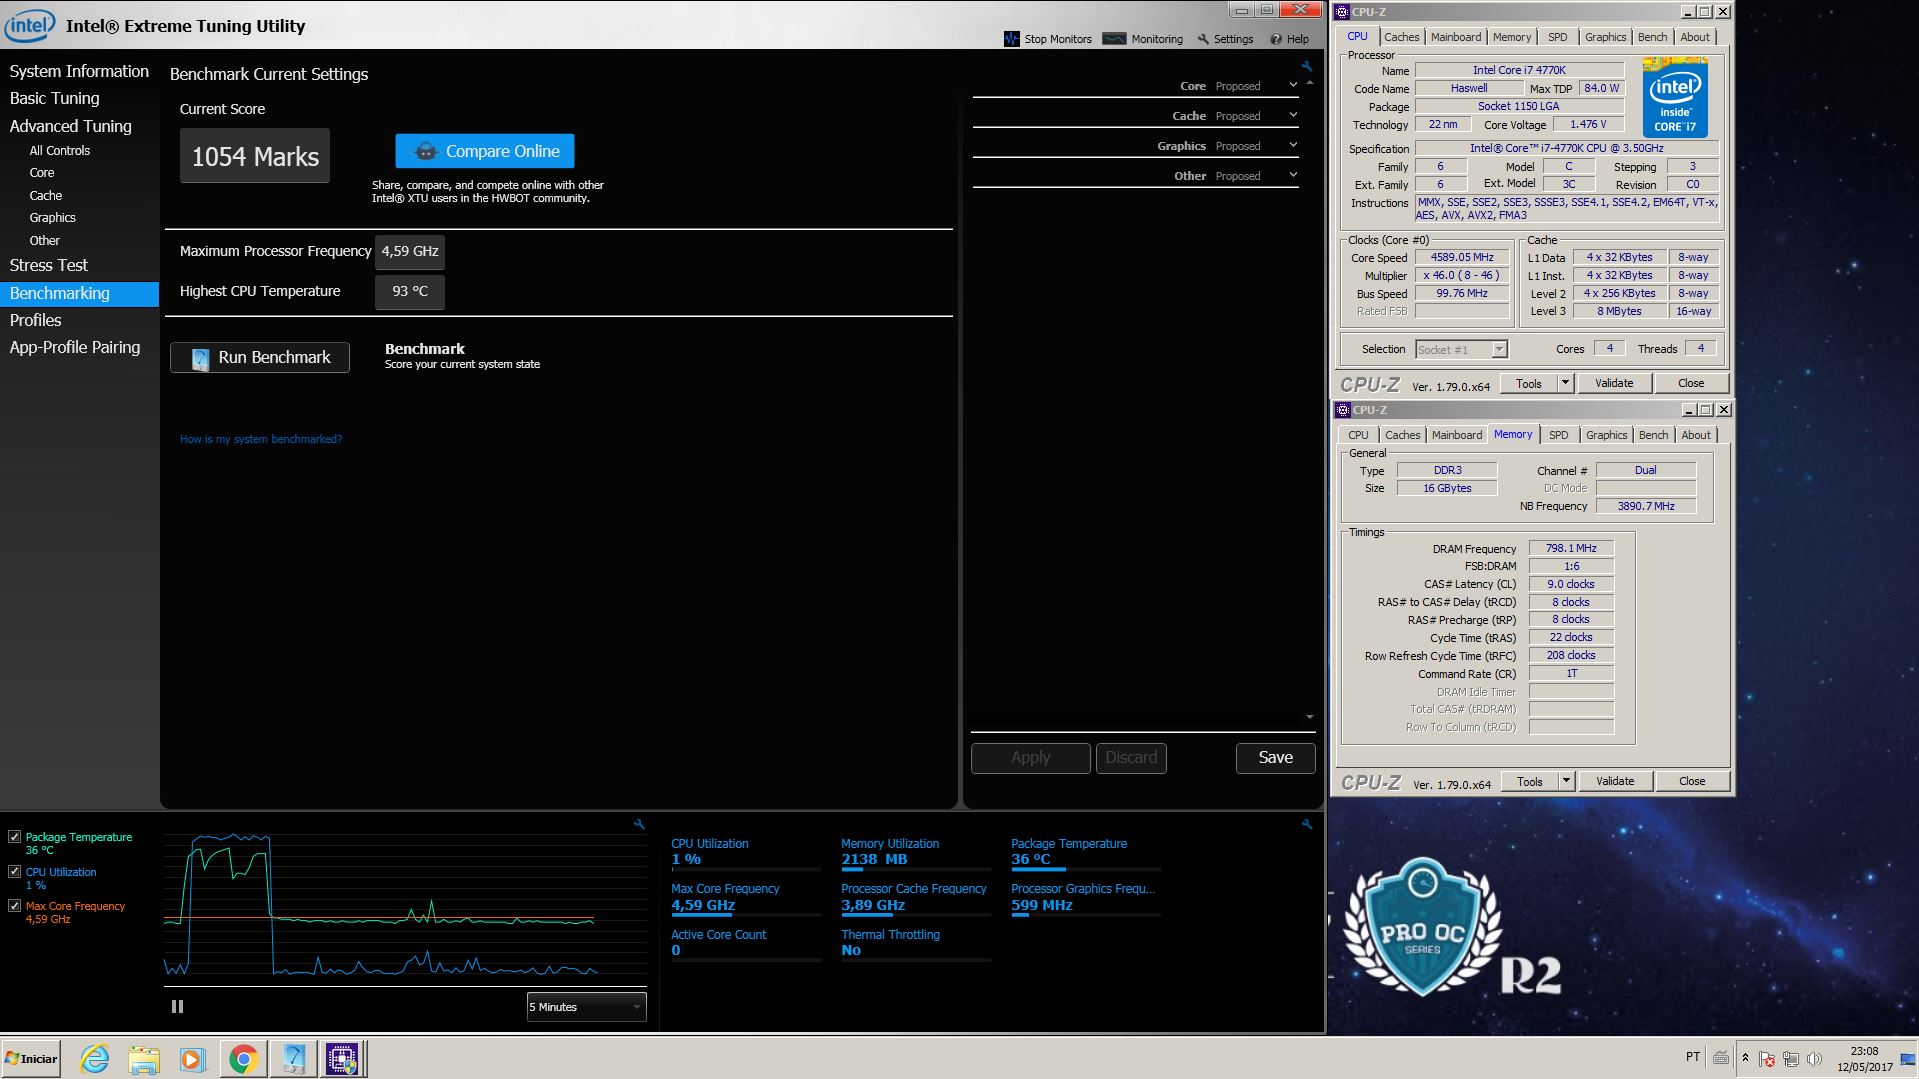Screen dimensions: 1919x1079
Task: Click Tools button in upper CPU-Z window
Action: pos(1529,383)
